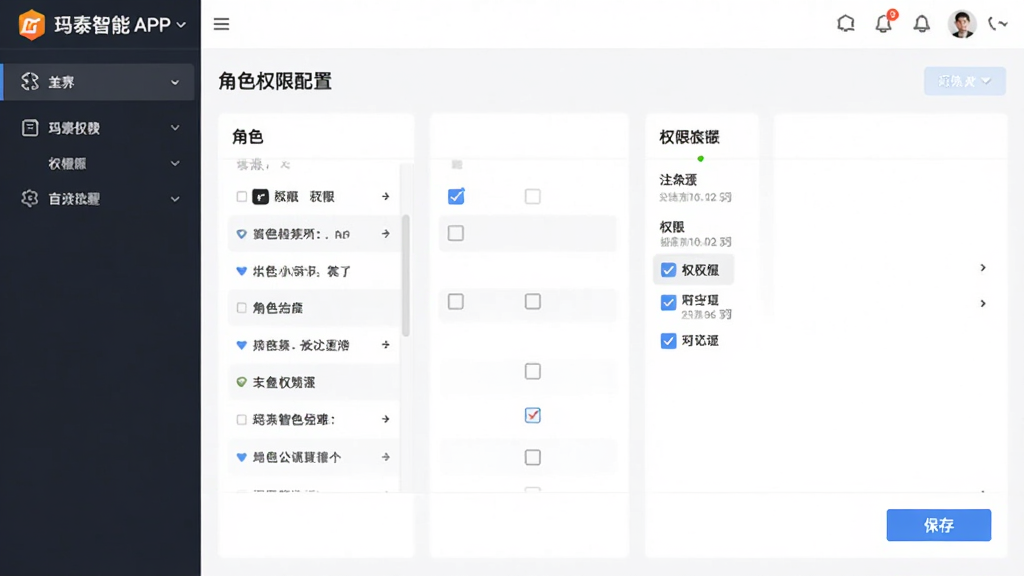1024x576 pixels.
Task: Expand right chevron of the second checked permission
Action: click(x=983, y=303)
